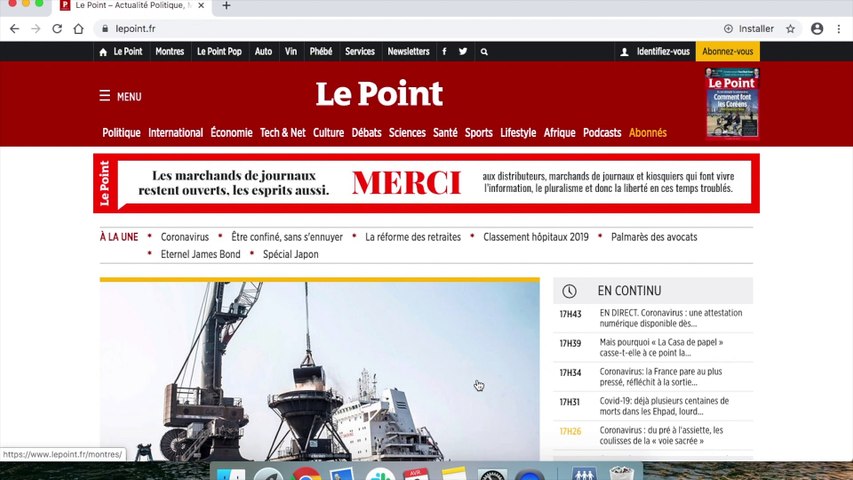Open 17H34 'la France pare au plus pressé' headline

coord(660,377)
